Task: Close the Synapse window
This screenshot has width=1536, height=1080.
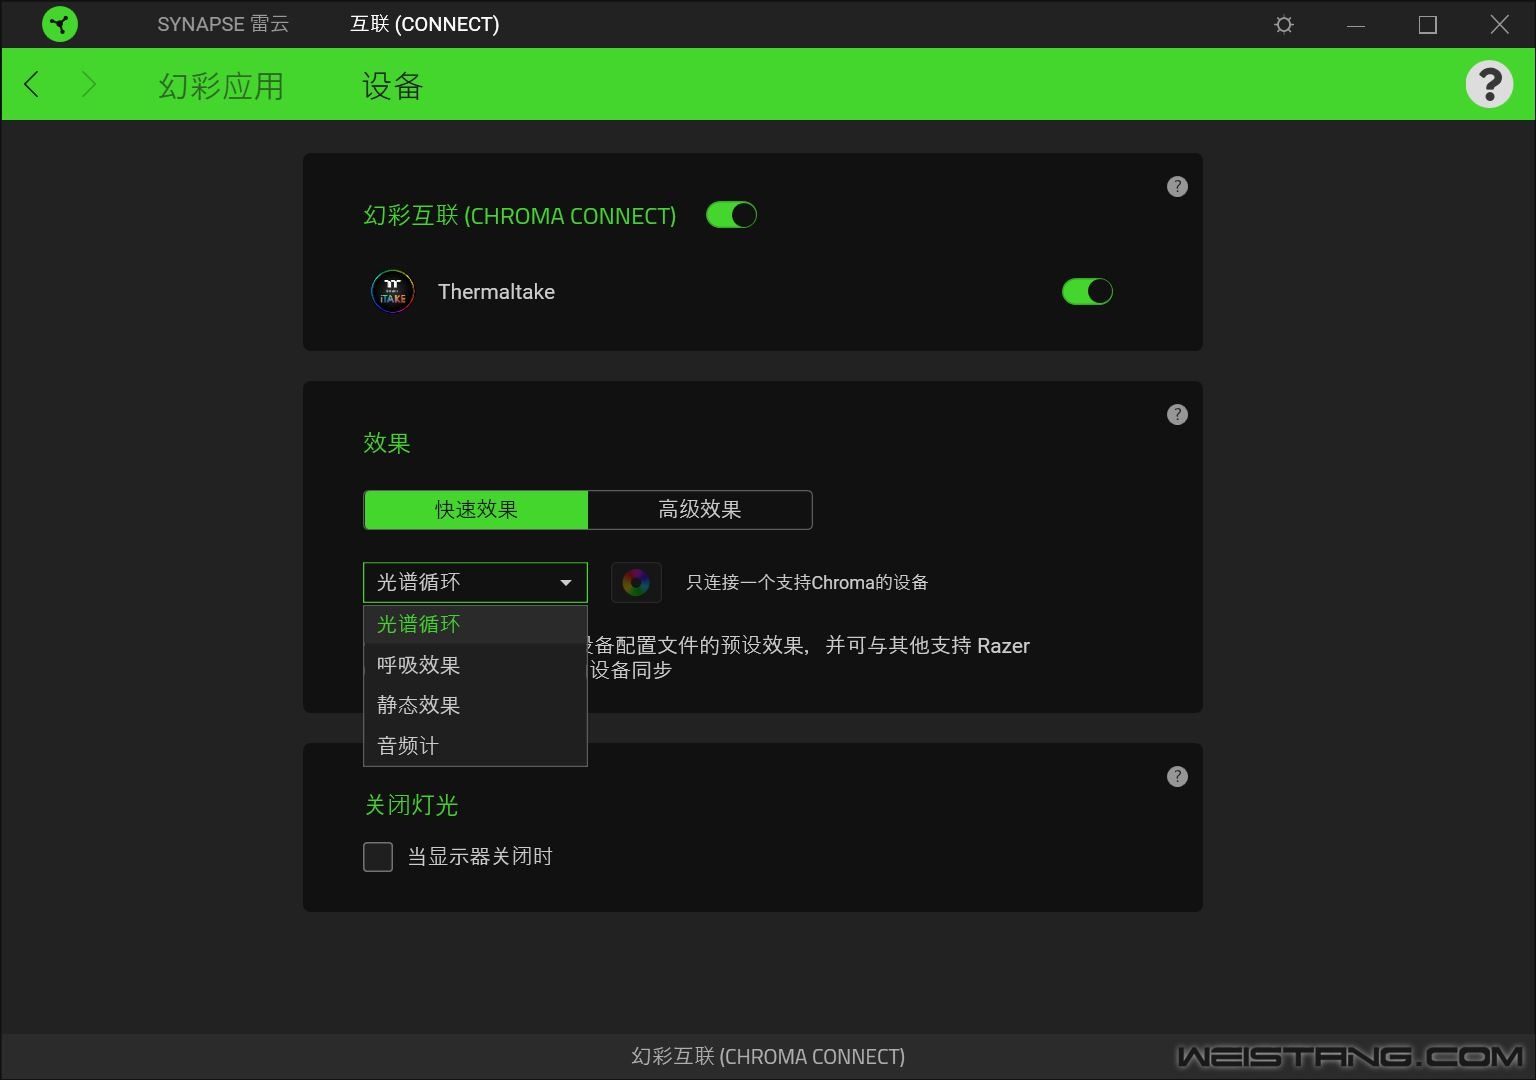Action: pos(1499,24)
